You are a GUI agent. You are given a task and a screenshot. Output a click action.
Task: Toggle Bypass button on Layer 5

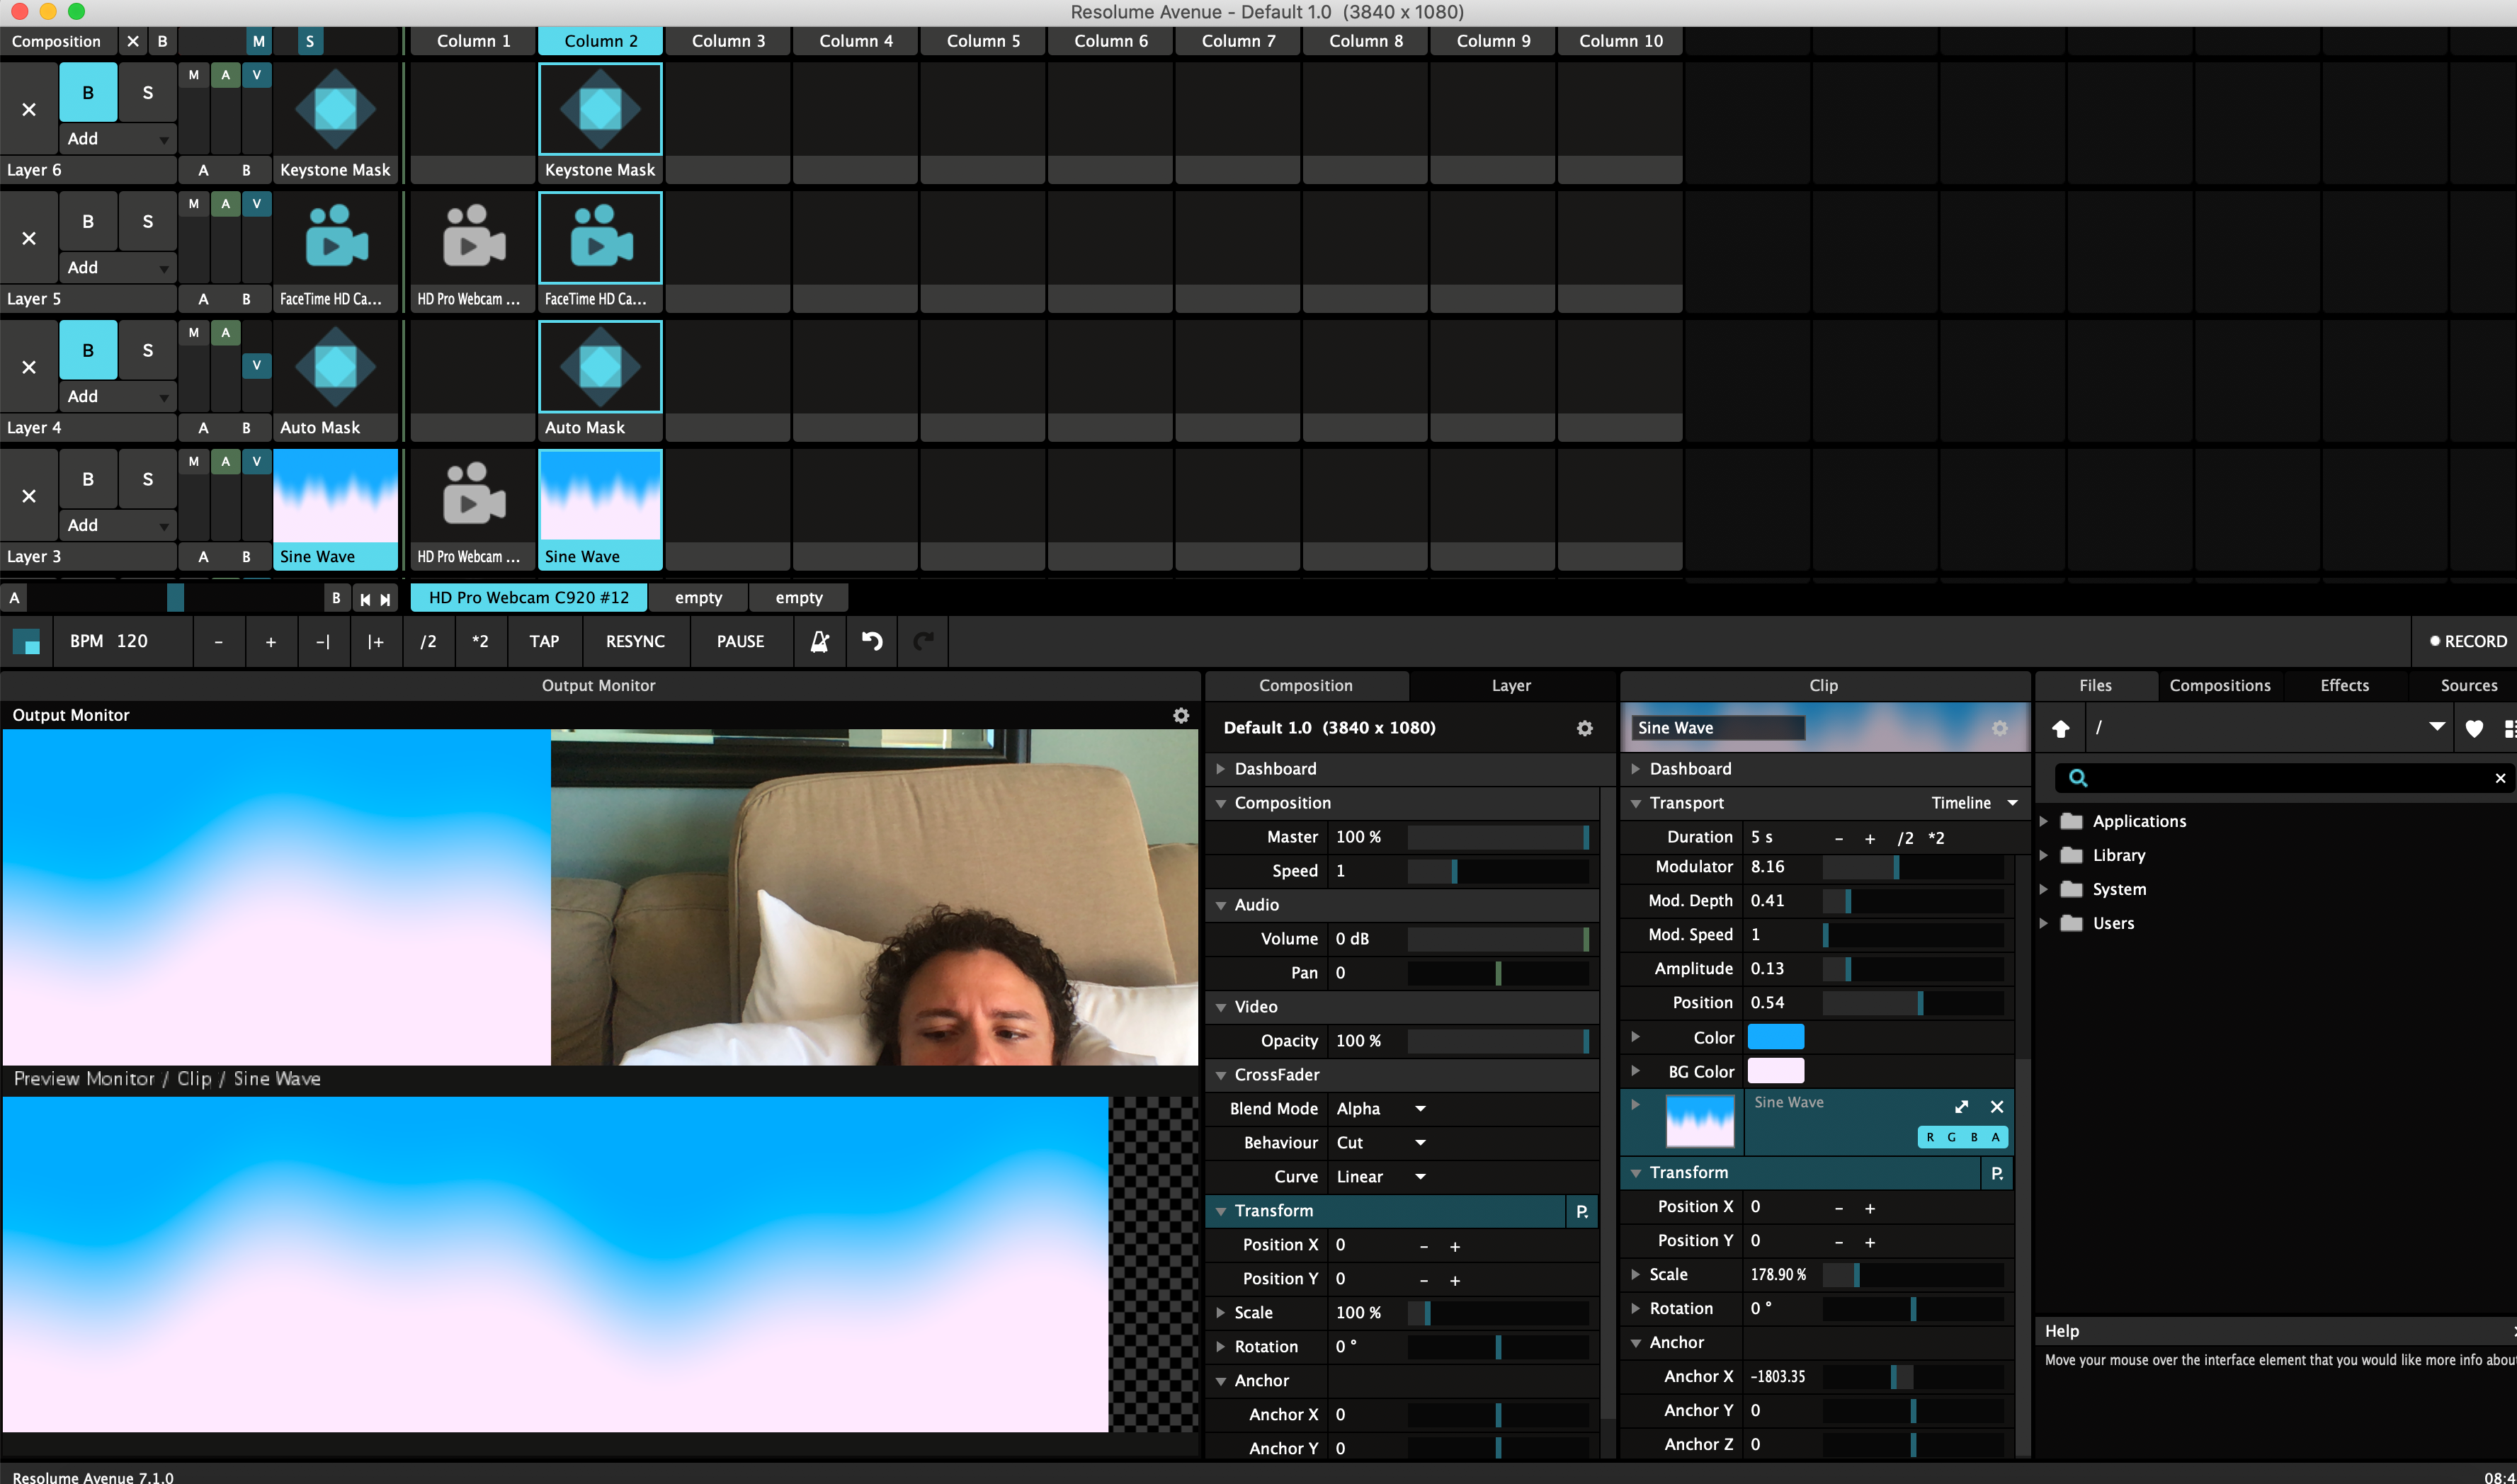pos(88,221)
